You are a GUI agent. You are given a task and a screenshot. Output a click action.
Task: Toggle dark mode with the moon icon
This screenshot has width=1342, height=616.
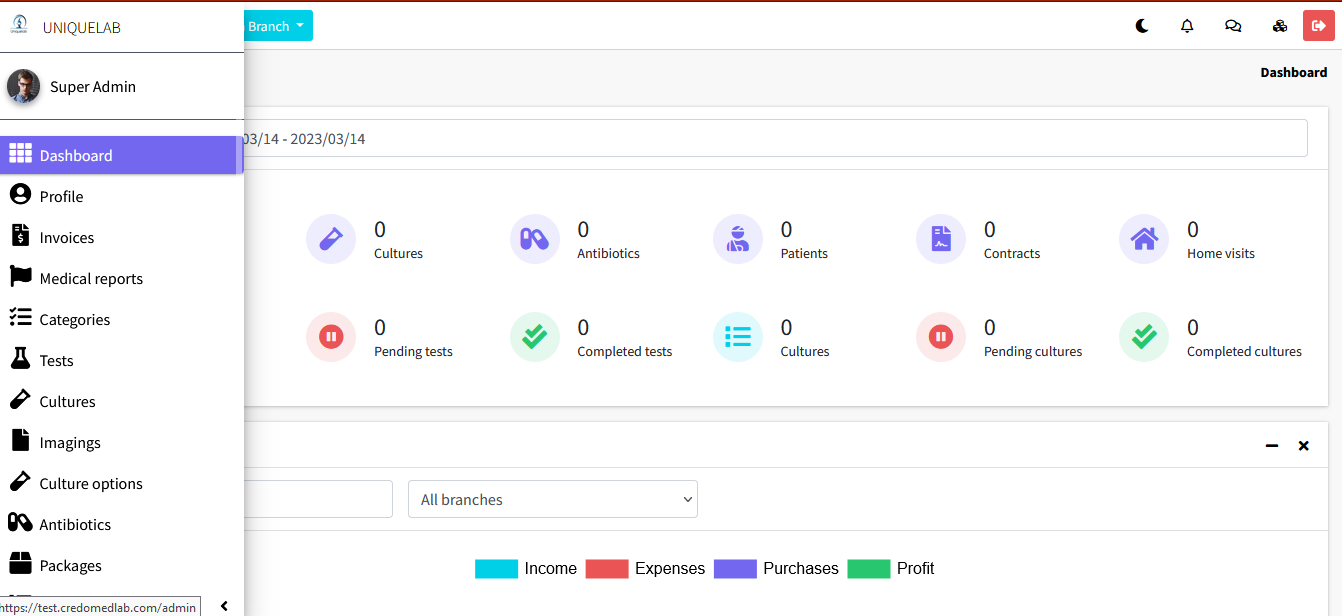pos(1141,26)
